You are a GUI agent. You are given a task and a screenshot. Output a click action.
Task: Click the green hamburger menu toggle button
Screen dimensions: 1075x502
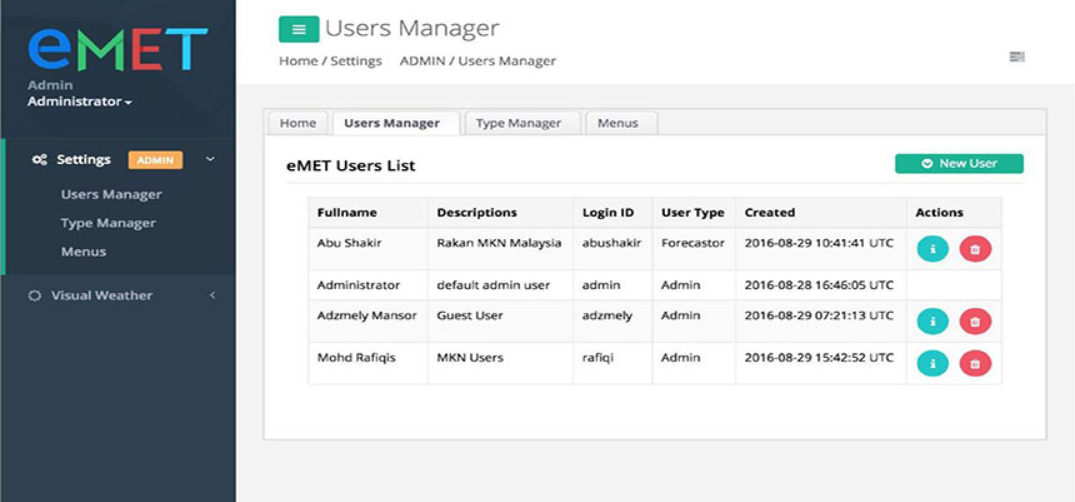[298, 30]
